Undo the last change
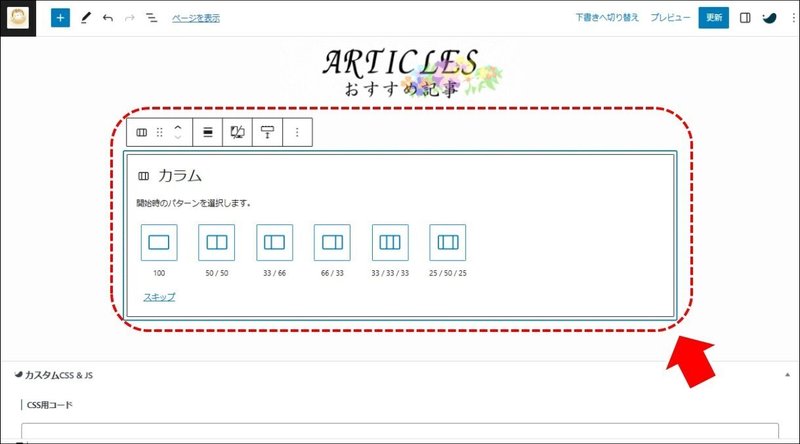800x444 pixels. click(108, 18)
